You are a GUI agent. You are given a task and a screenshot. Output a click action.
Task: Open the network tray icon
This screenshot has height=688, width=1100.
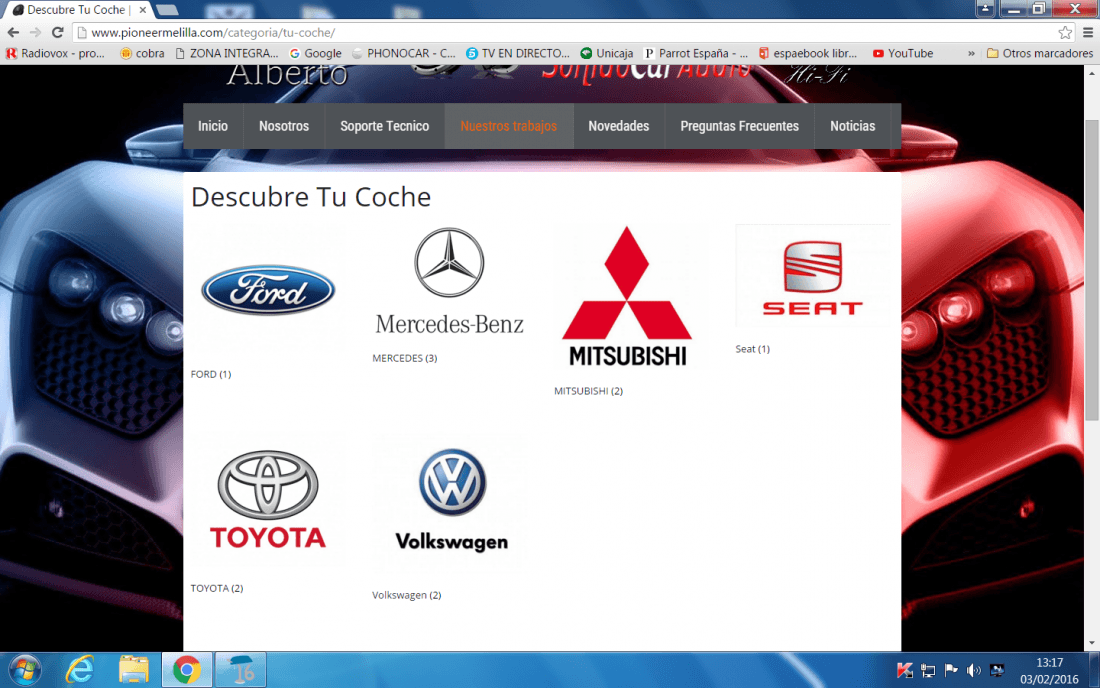[x=928, y=670]
